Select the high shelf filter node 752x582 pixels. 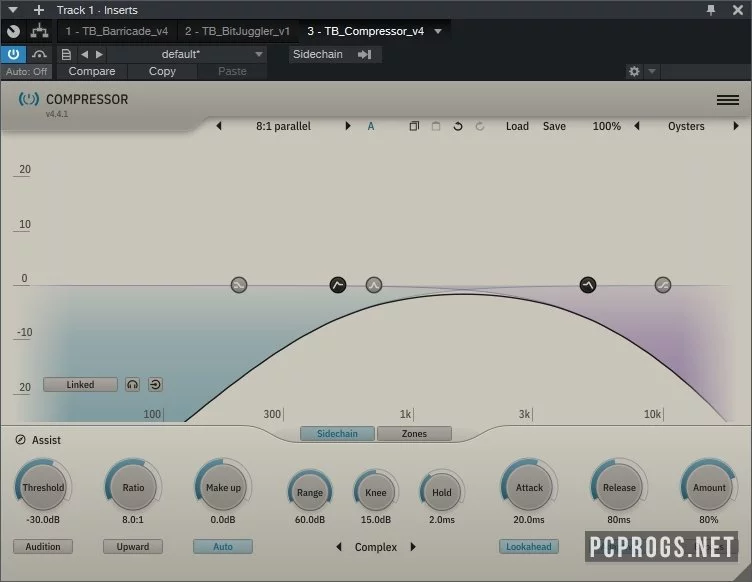(663, 285)
